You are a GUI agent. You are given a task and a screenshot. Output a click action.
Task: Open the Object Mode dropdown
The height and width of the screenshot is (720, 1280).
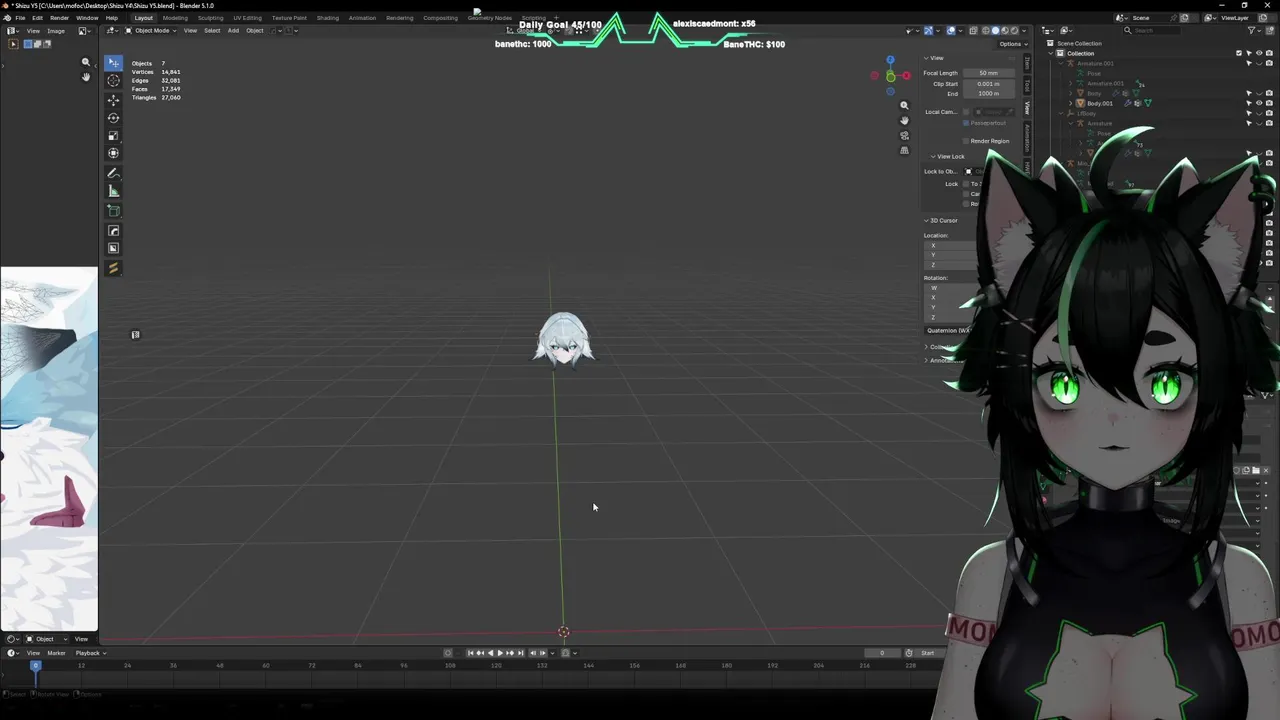point(151,30)
